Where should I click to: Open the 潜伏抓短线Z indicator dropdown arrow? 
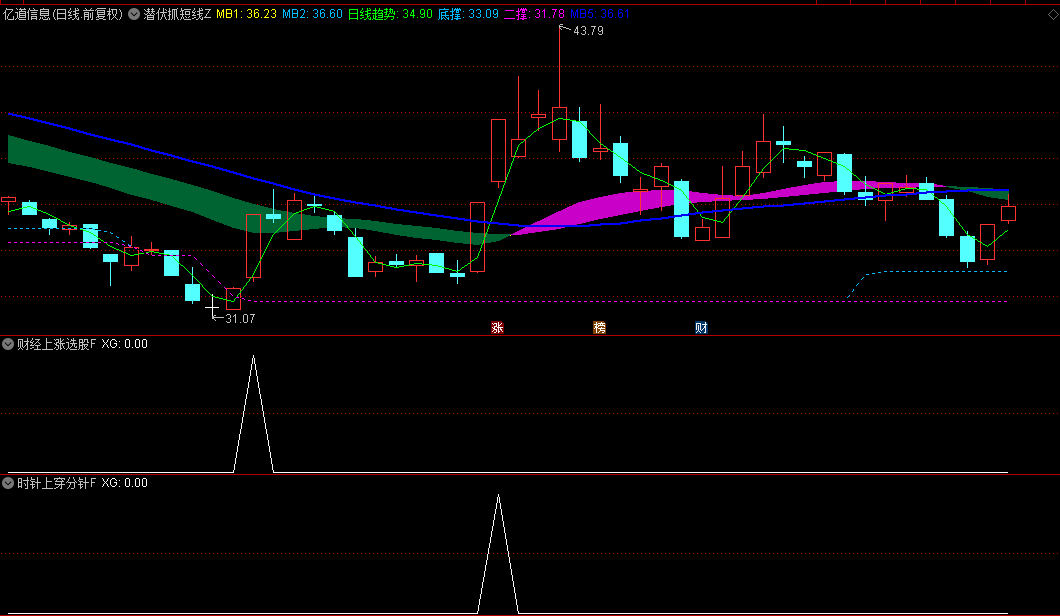pyautogui.click(x=134, y=14)
